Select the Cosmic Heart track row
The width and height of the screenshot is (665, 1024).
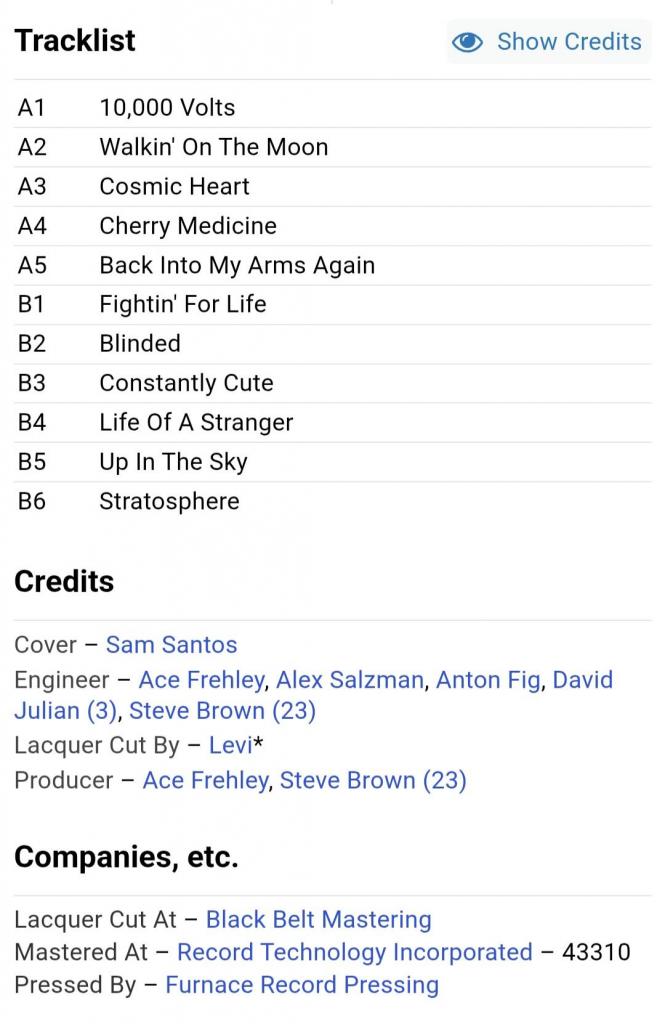(174, 187)
